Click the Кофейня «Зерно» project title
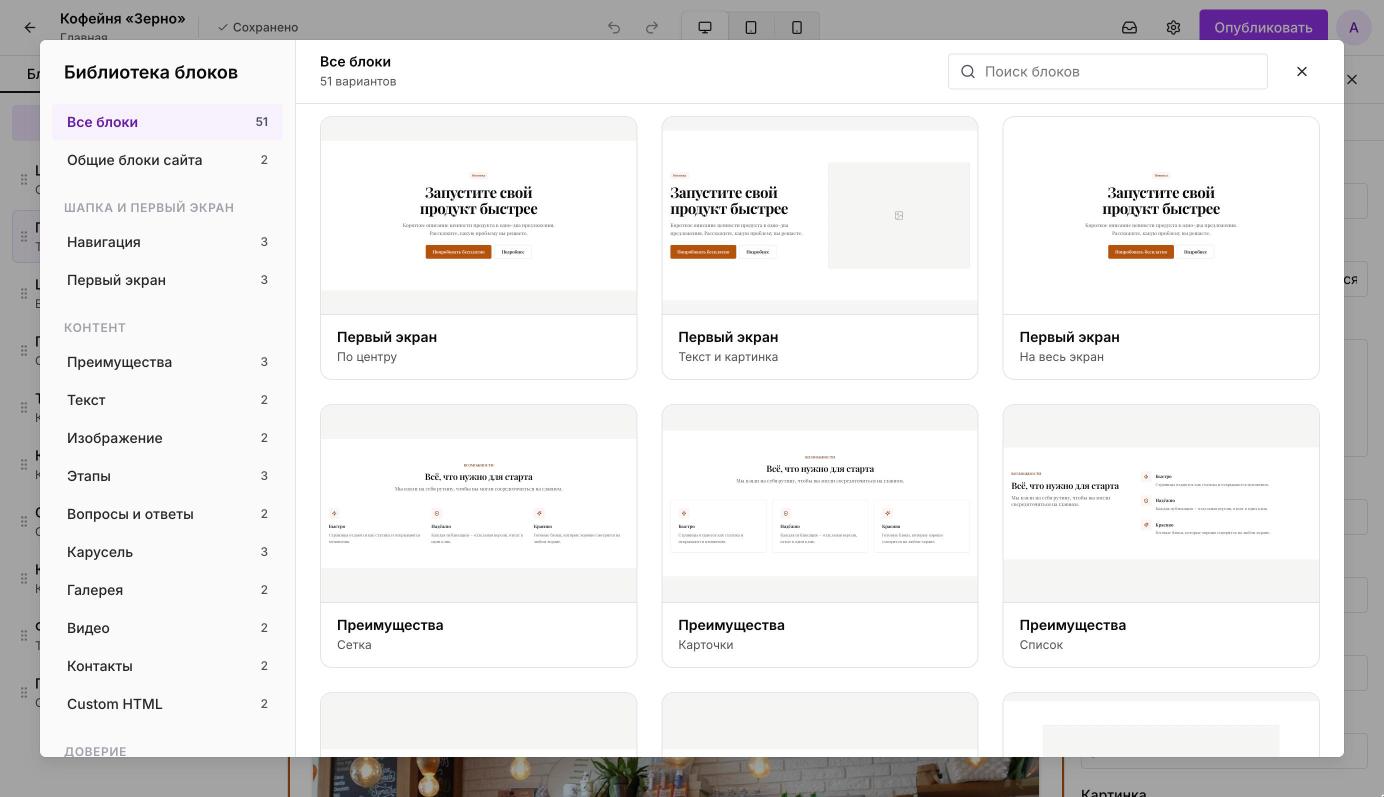This screenshot has height=797, width=1384. (123, 18)
